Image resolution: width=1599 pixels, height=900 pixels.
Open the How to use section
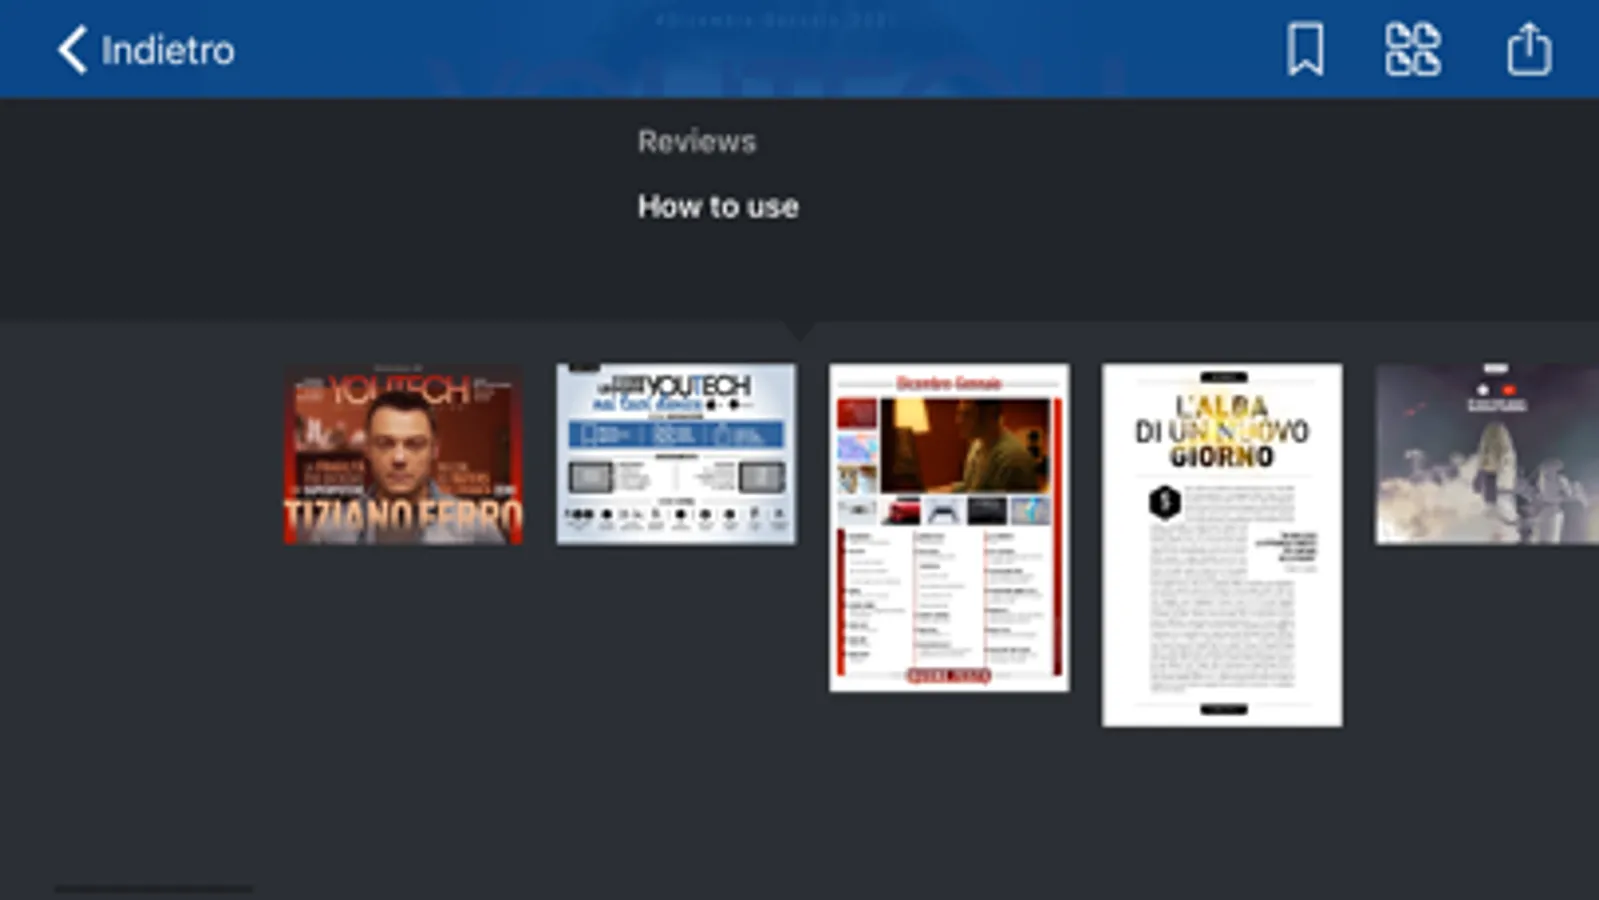[x=718, y=207]
